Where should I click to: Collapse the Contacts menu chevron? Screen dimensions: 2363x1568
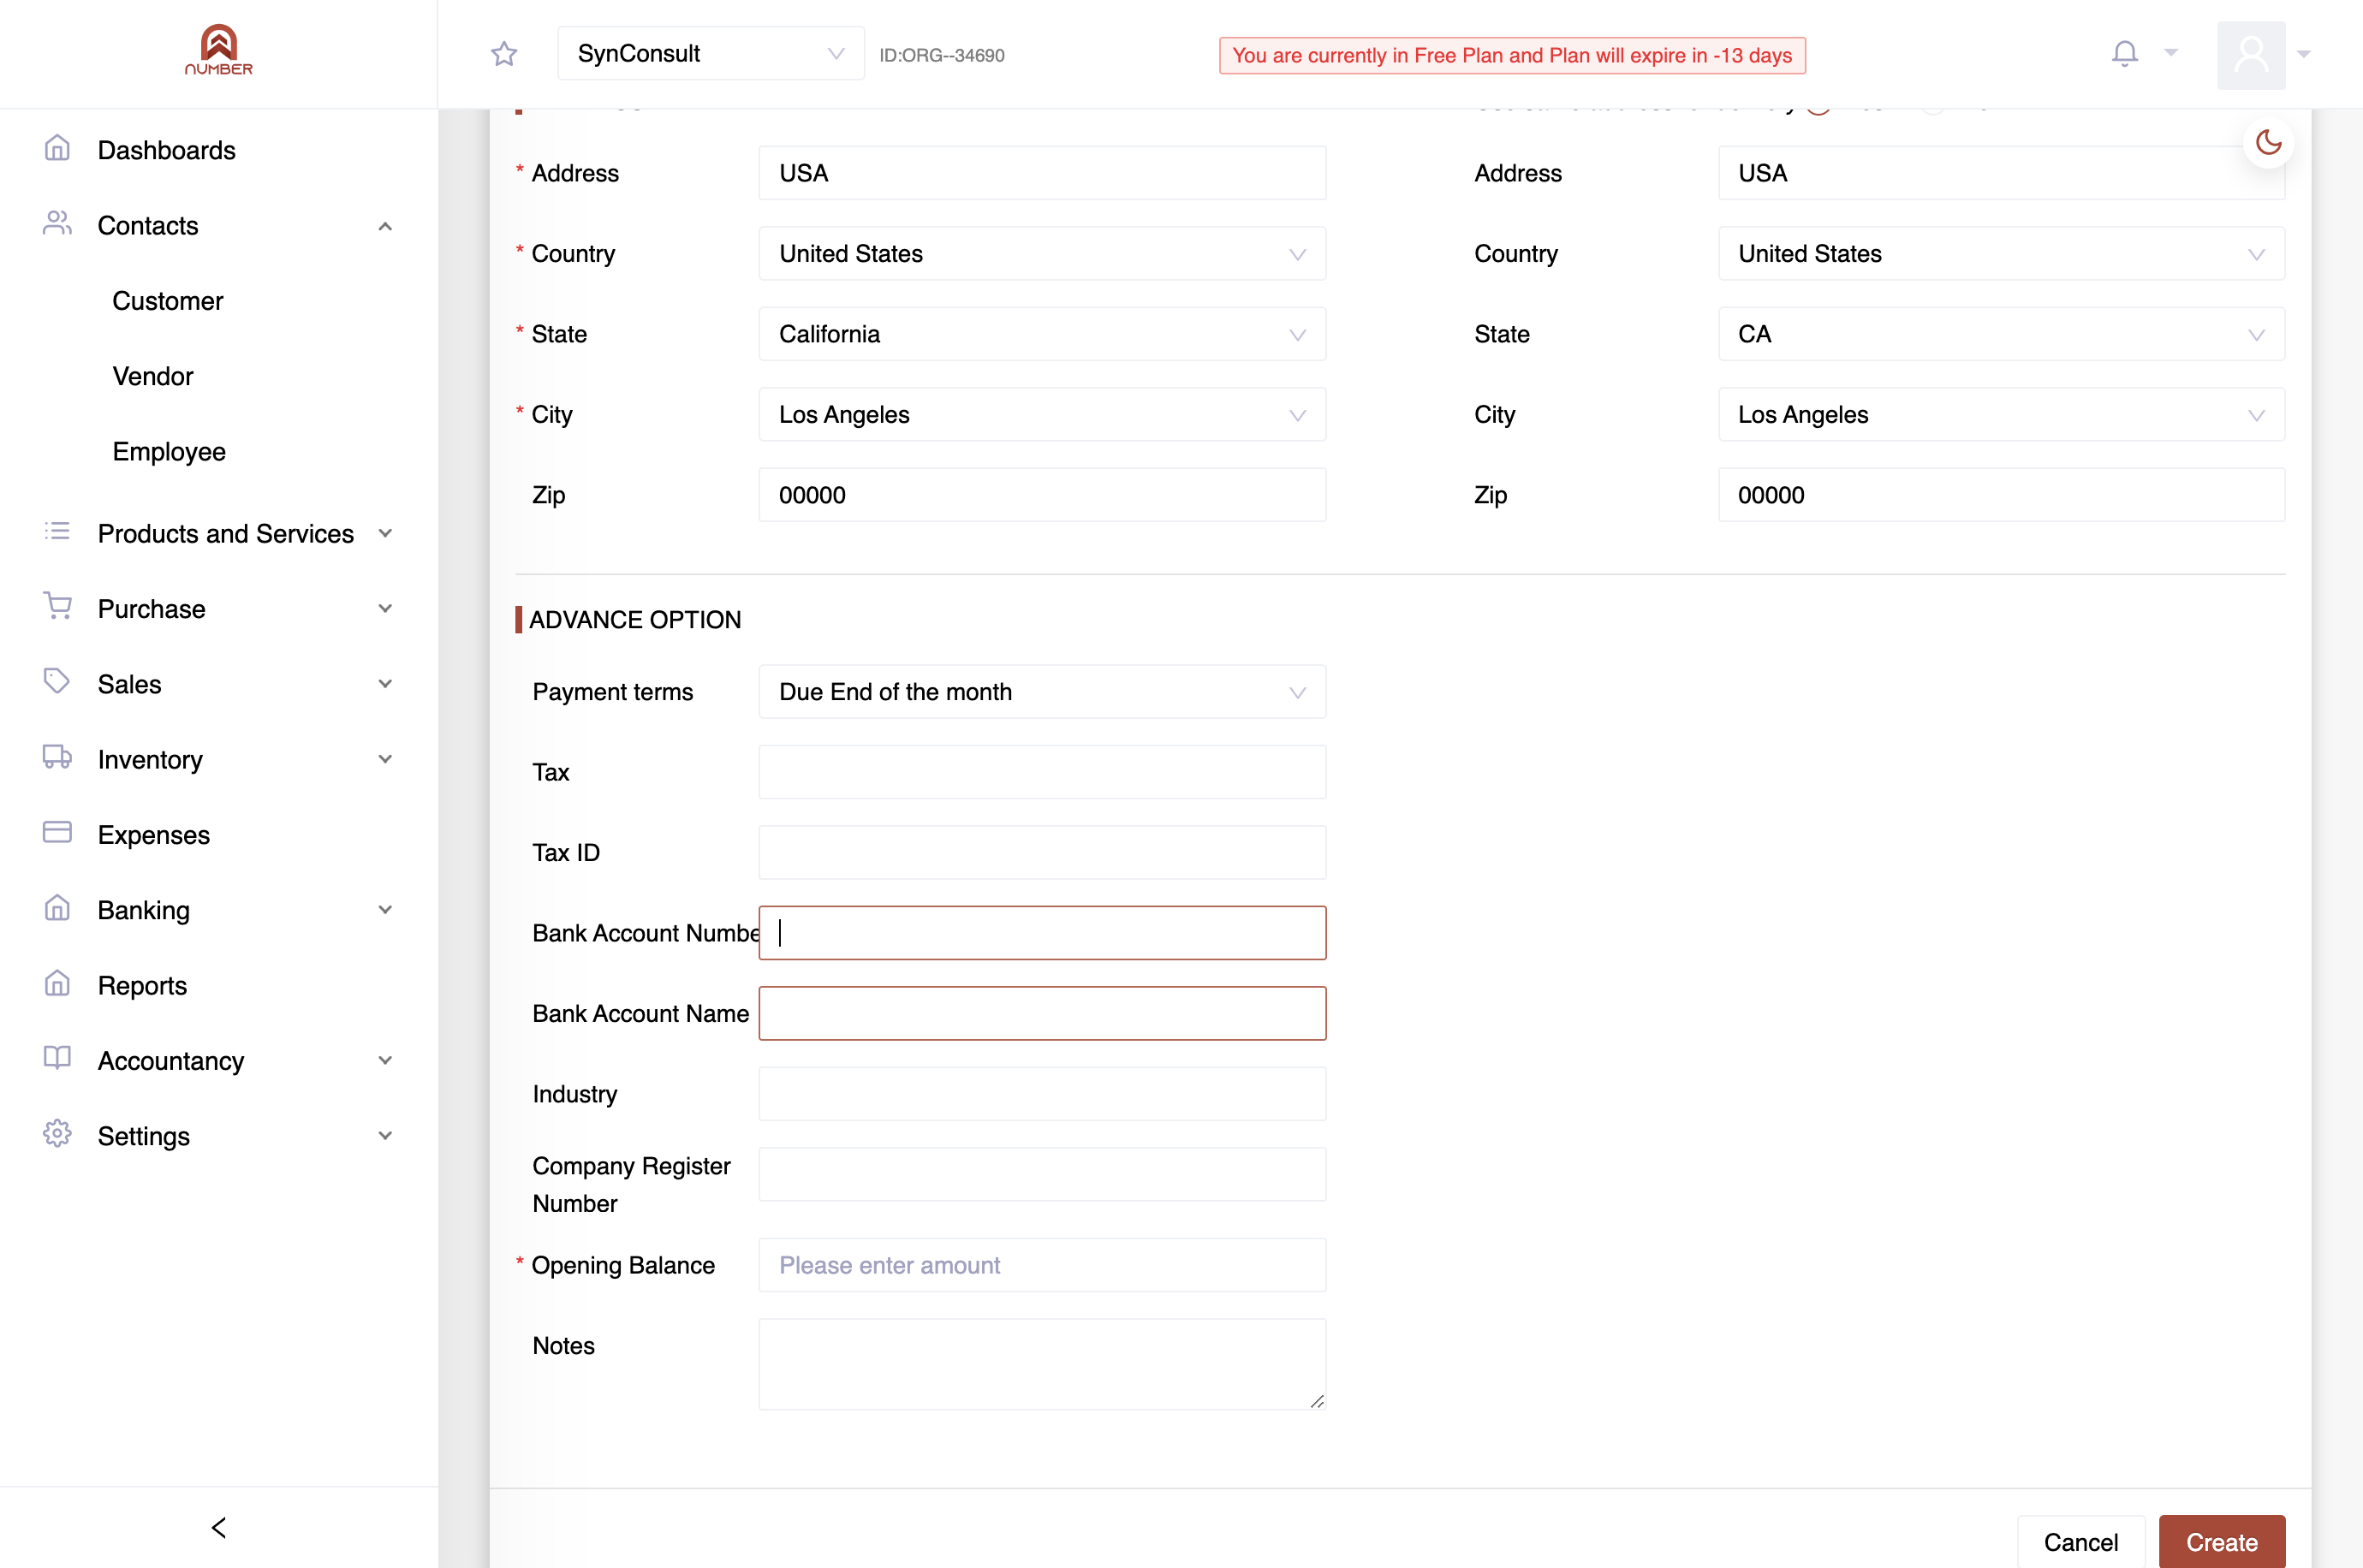(385, 227)
